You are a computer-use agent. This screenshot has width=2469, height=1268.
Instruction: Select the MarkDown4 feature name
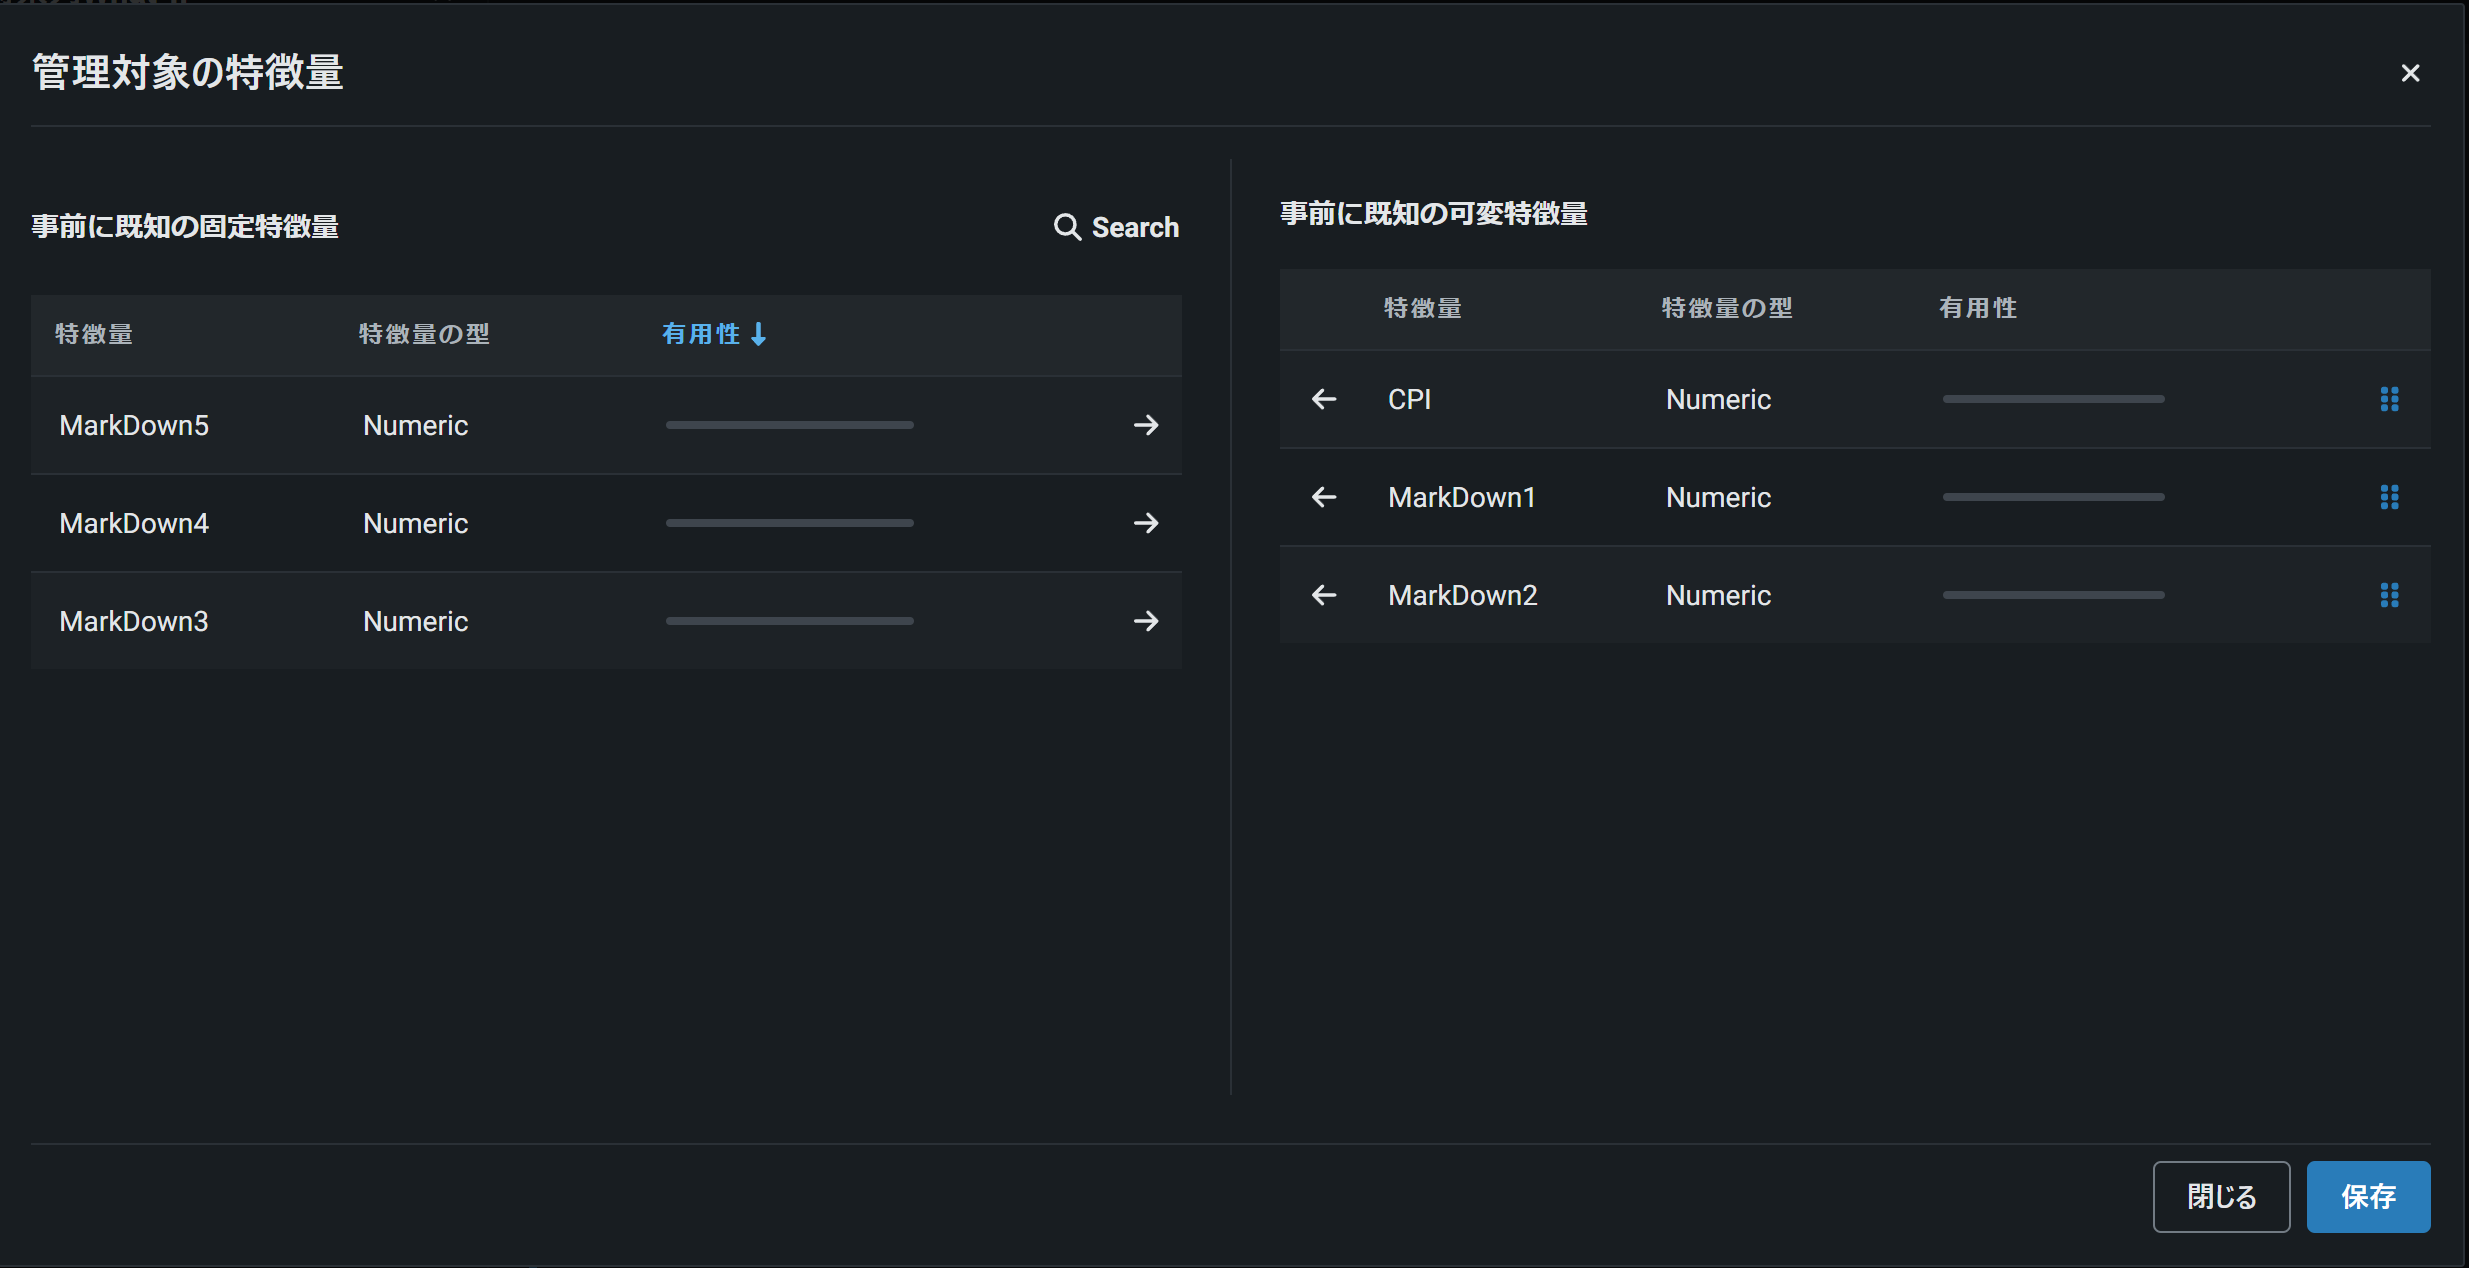pyautogui.click(x=134, y=523)
